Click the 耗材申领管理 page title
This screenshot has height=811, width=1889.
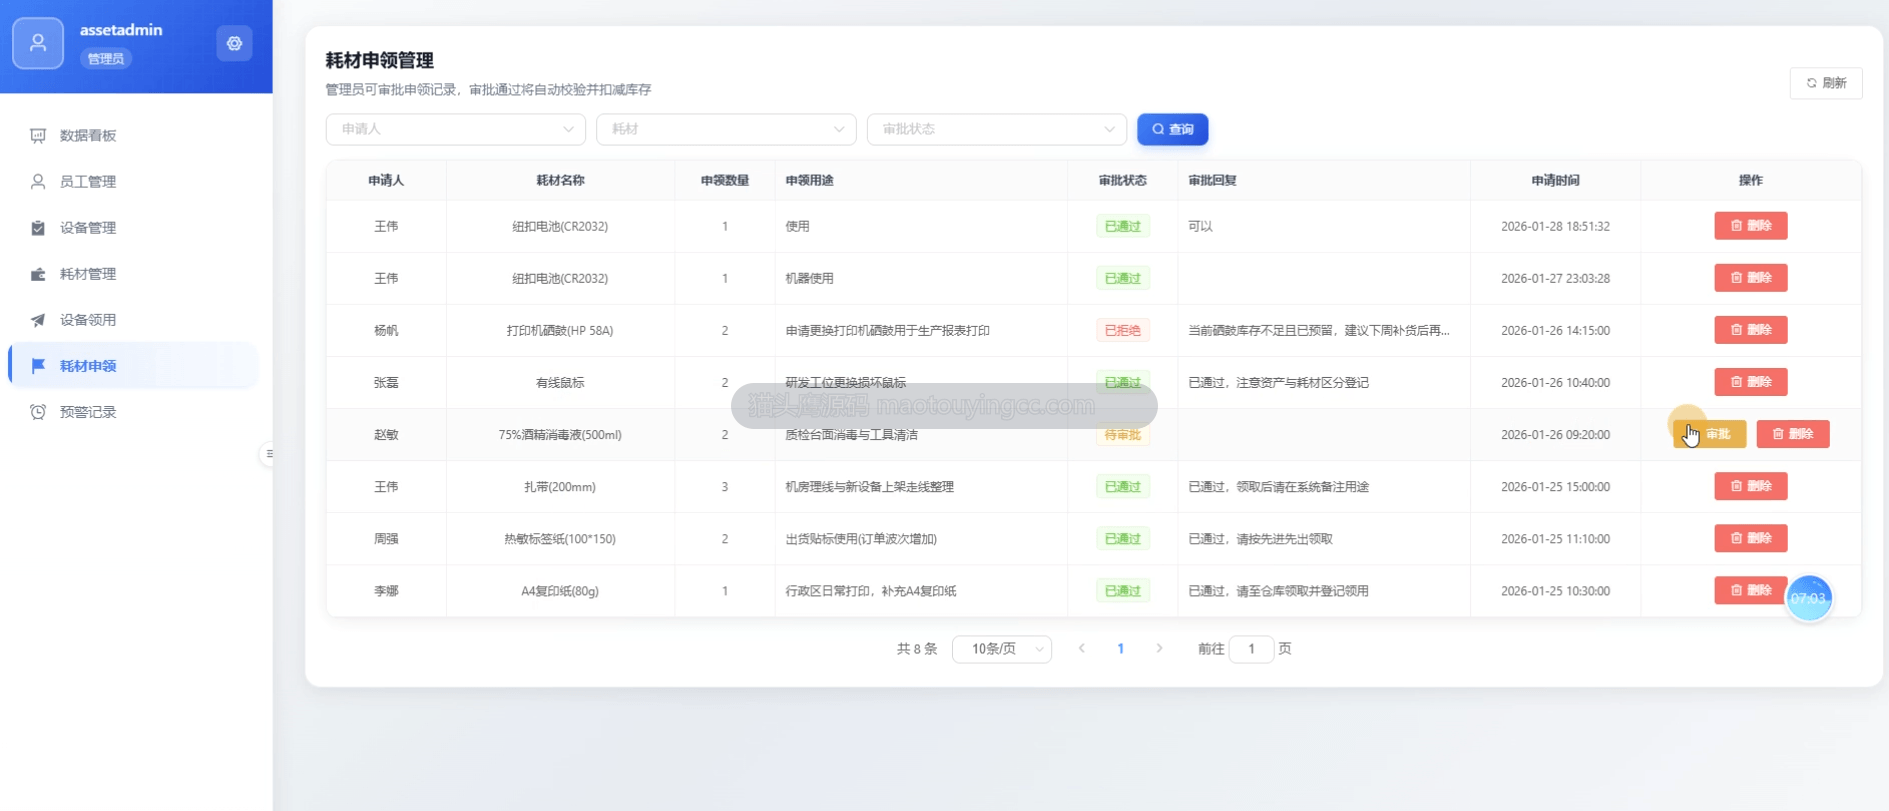(380, 61)
